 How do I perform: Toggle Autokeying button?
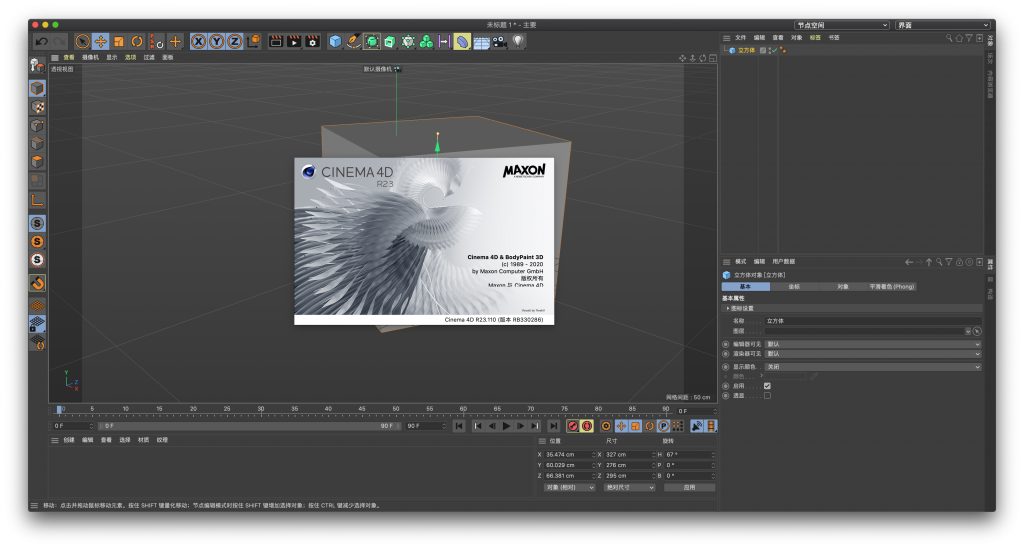[x=587, y=426]
